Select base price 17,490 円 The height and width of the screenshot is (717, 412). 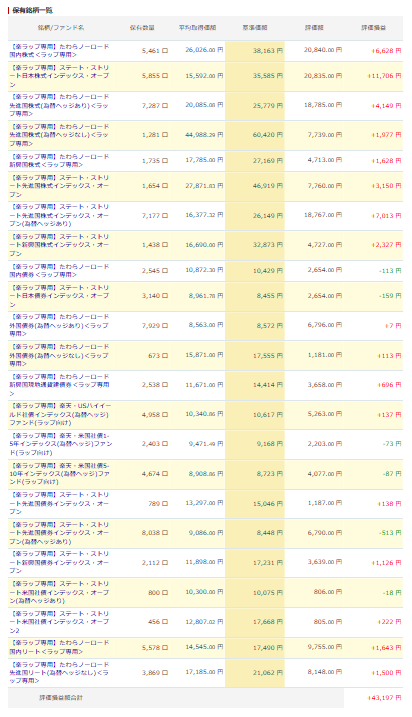[268, 647]
